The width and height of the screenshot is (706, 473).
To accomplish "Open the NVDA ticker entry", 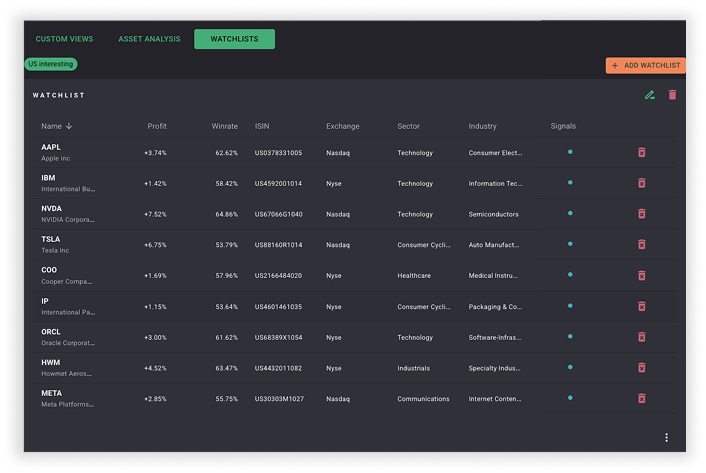I will coord(51,208).
